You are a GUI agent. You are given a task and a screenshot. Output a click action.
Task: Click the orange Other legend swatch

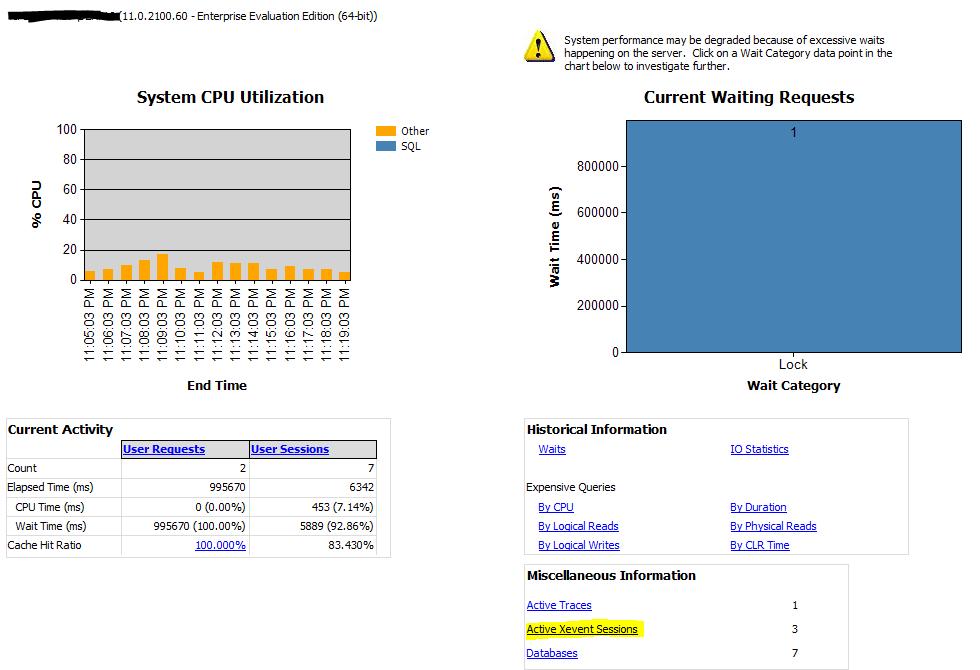point(386,131)
